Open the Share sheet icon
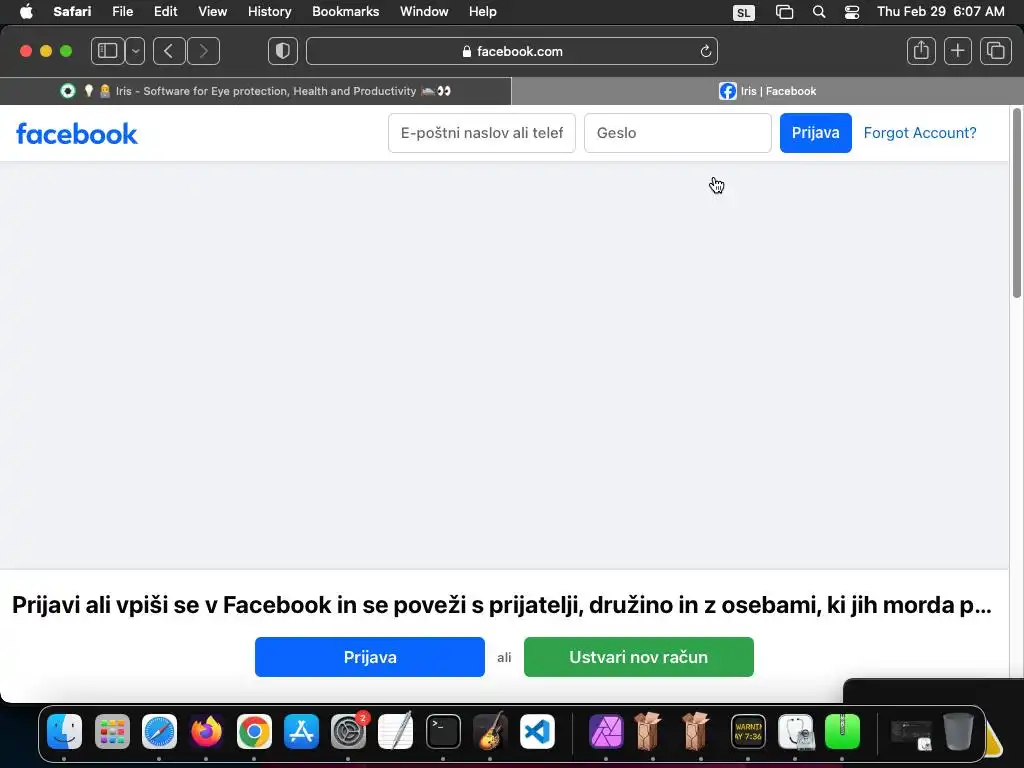The height and width of the screenshot is (768, 1024). click(x=921, y=51)
